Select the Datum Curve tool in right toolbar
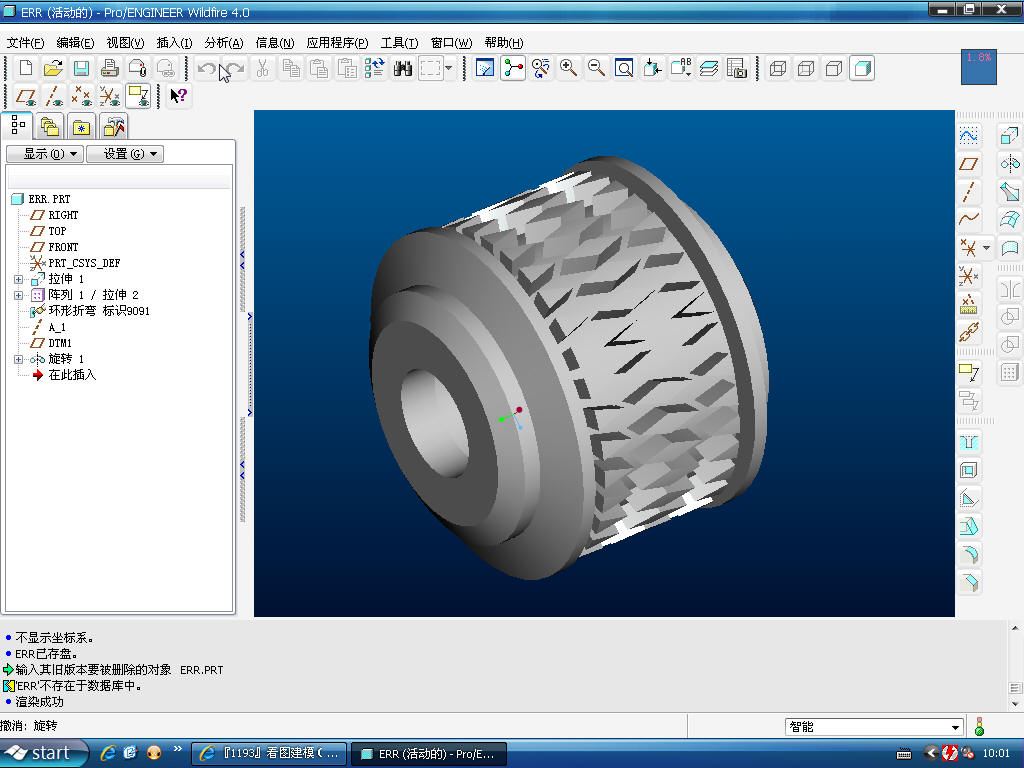 [x=968, y=219]
